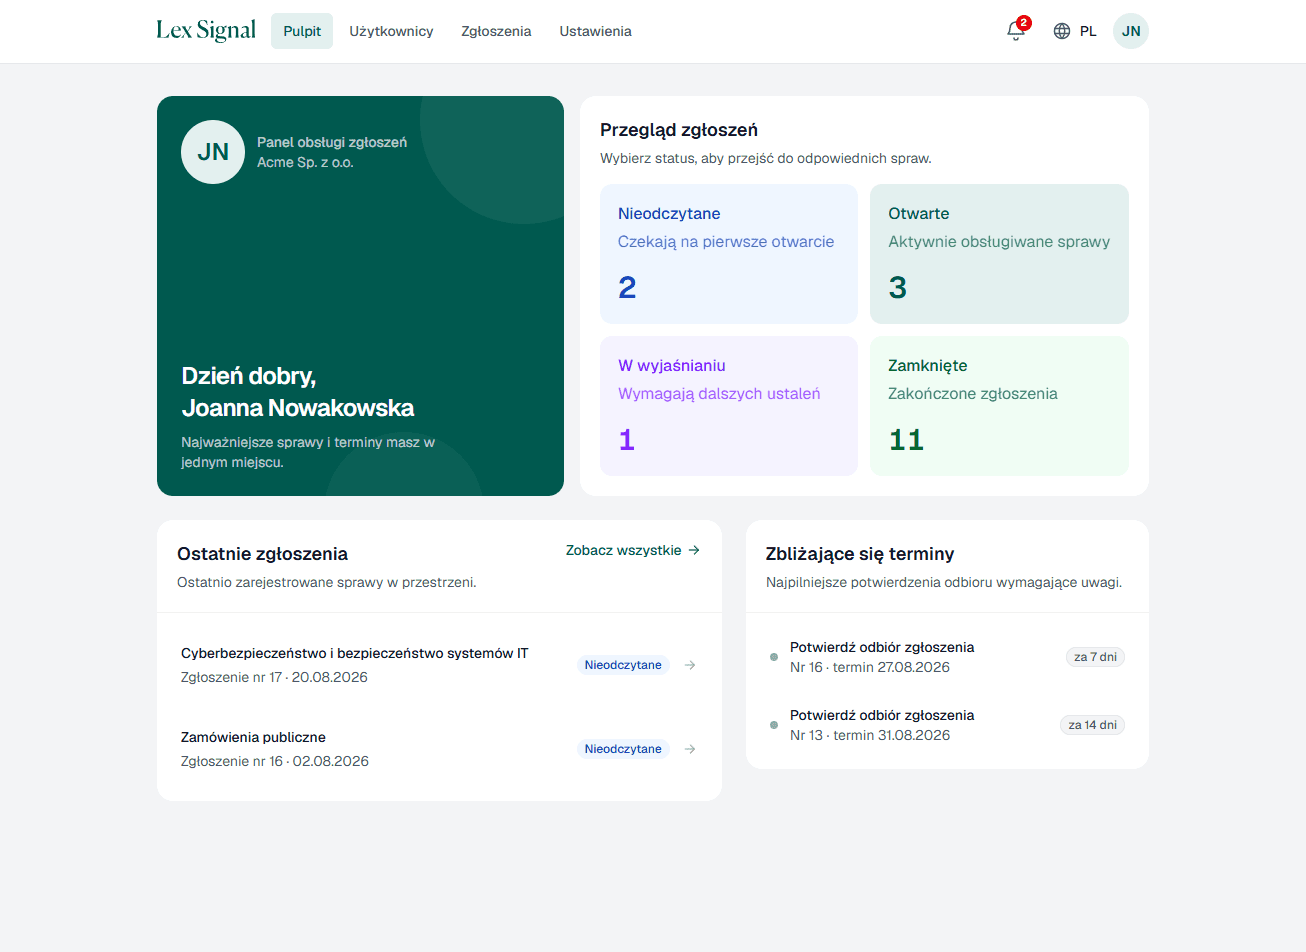The image size is (1306, 952).
Task: Click the globe language icon
Action: (x=1062, y=31)
